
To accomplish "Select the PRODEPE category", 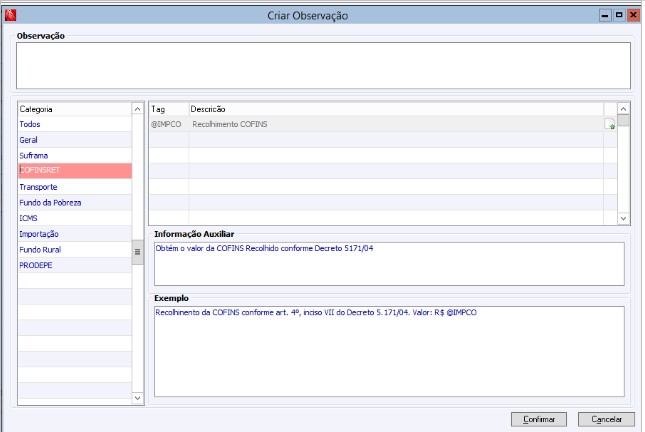I will (x=75, y=265).
